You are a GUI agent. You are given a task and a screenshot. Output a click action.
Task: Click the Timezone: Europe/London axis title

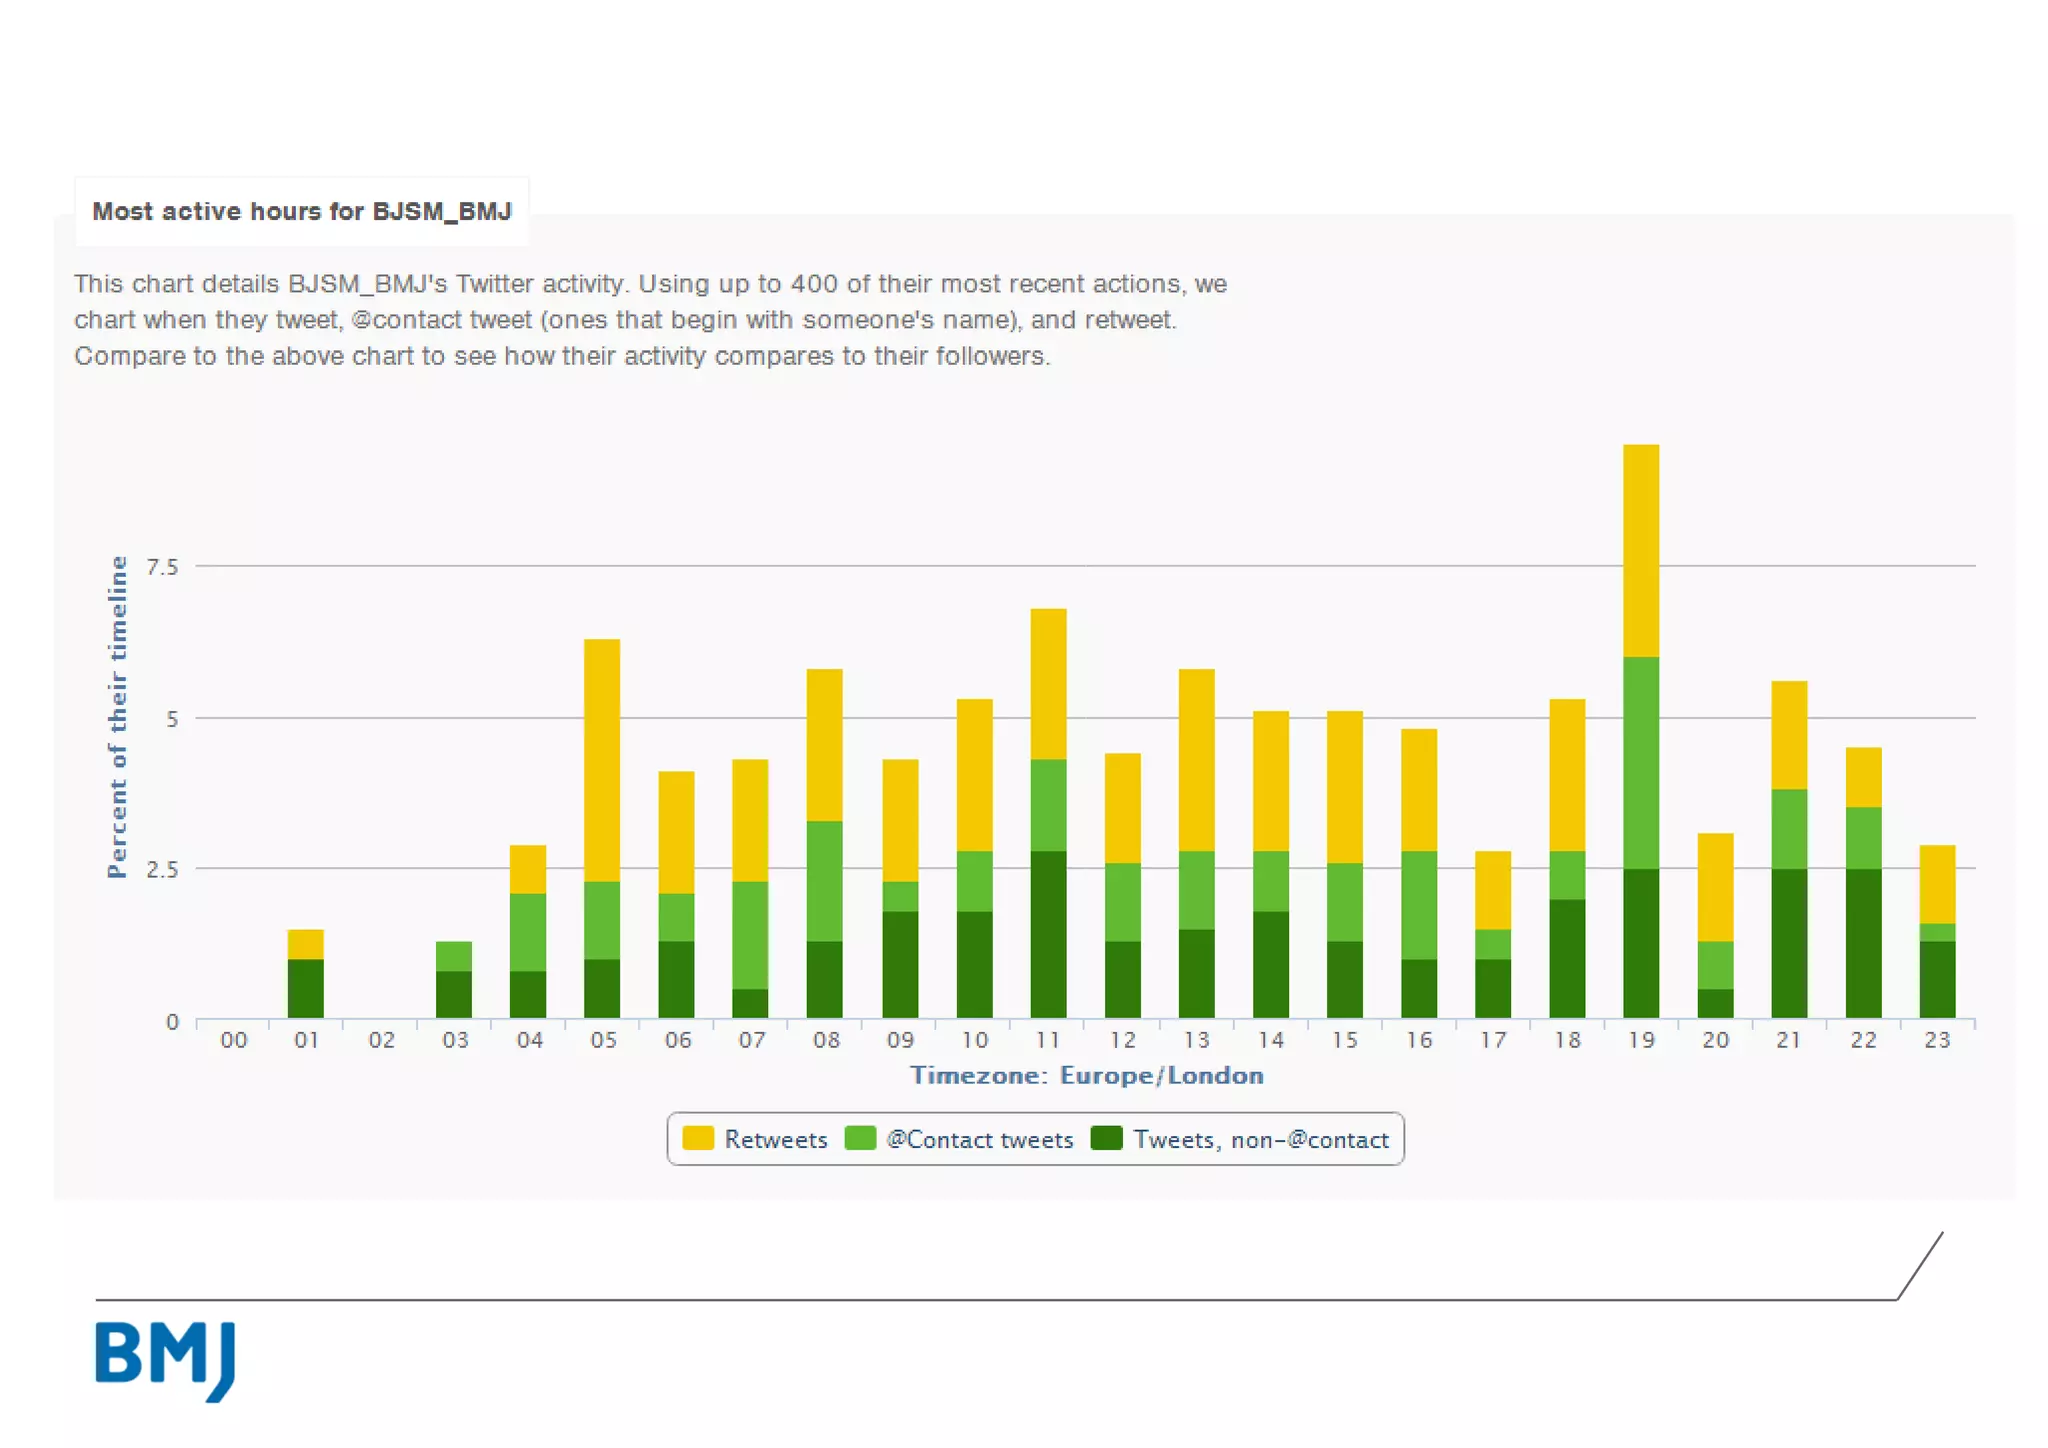point(1086,1076)
